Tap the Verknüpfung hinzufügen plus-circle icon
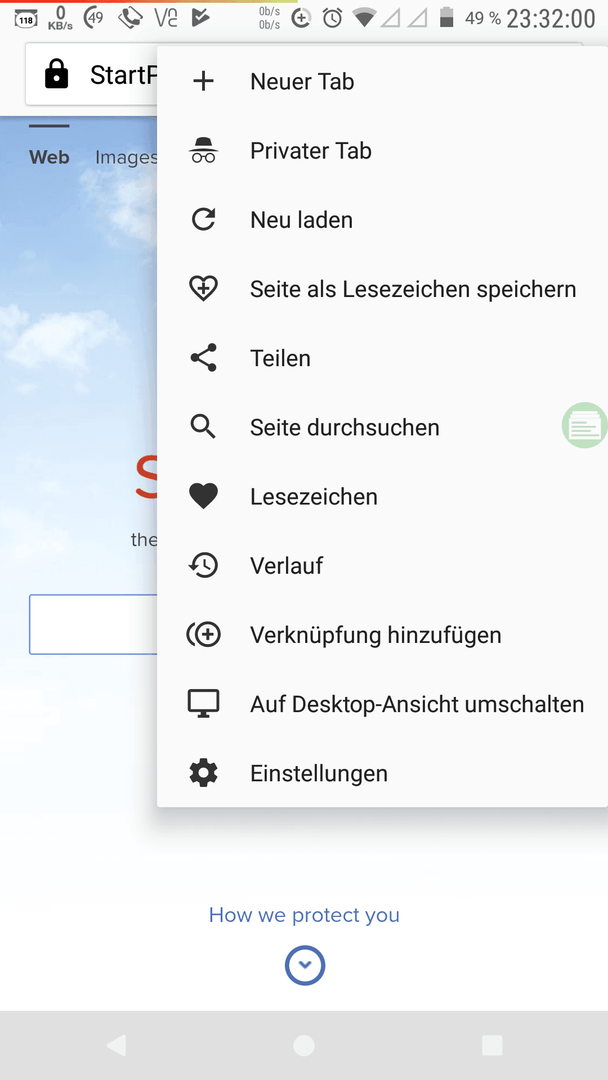608x1080 pixels. [x=203, y=635]
